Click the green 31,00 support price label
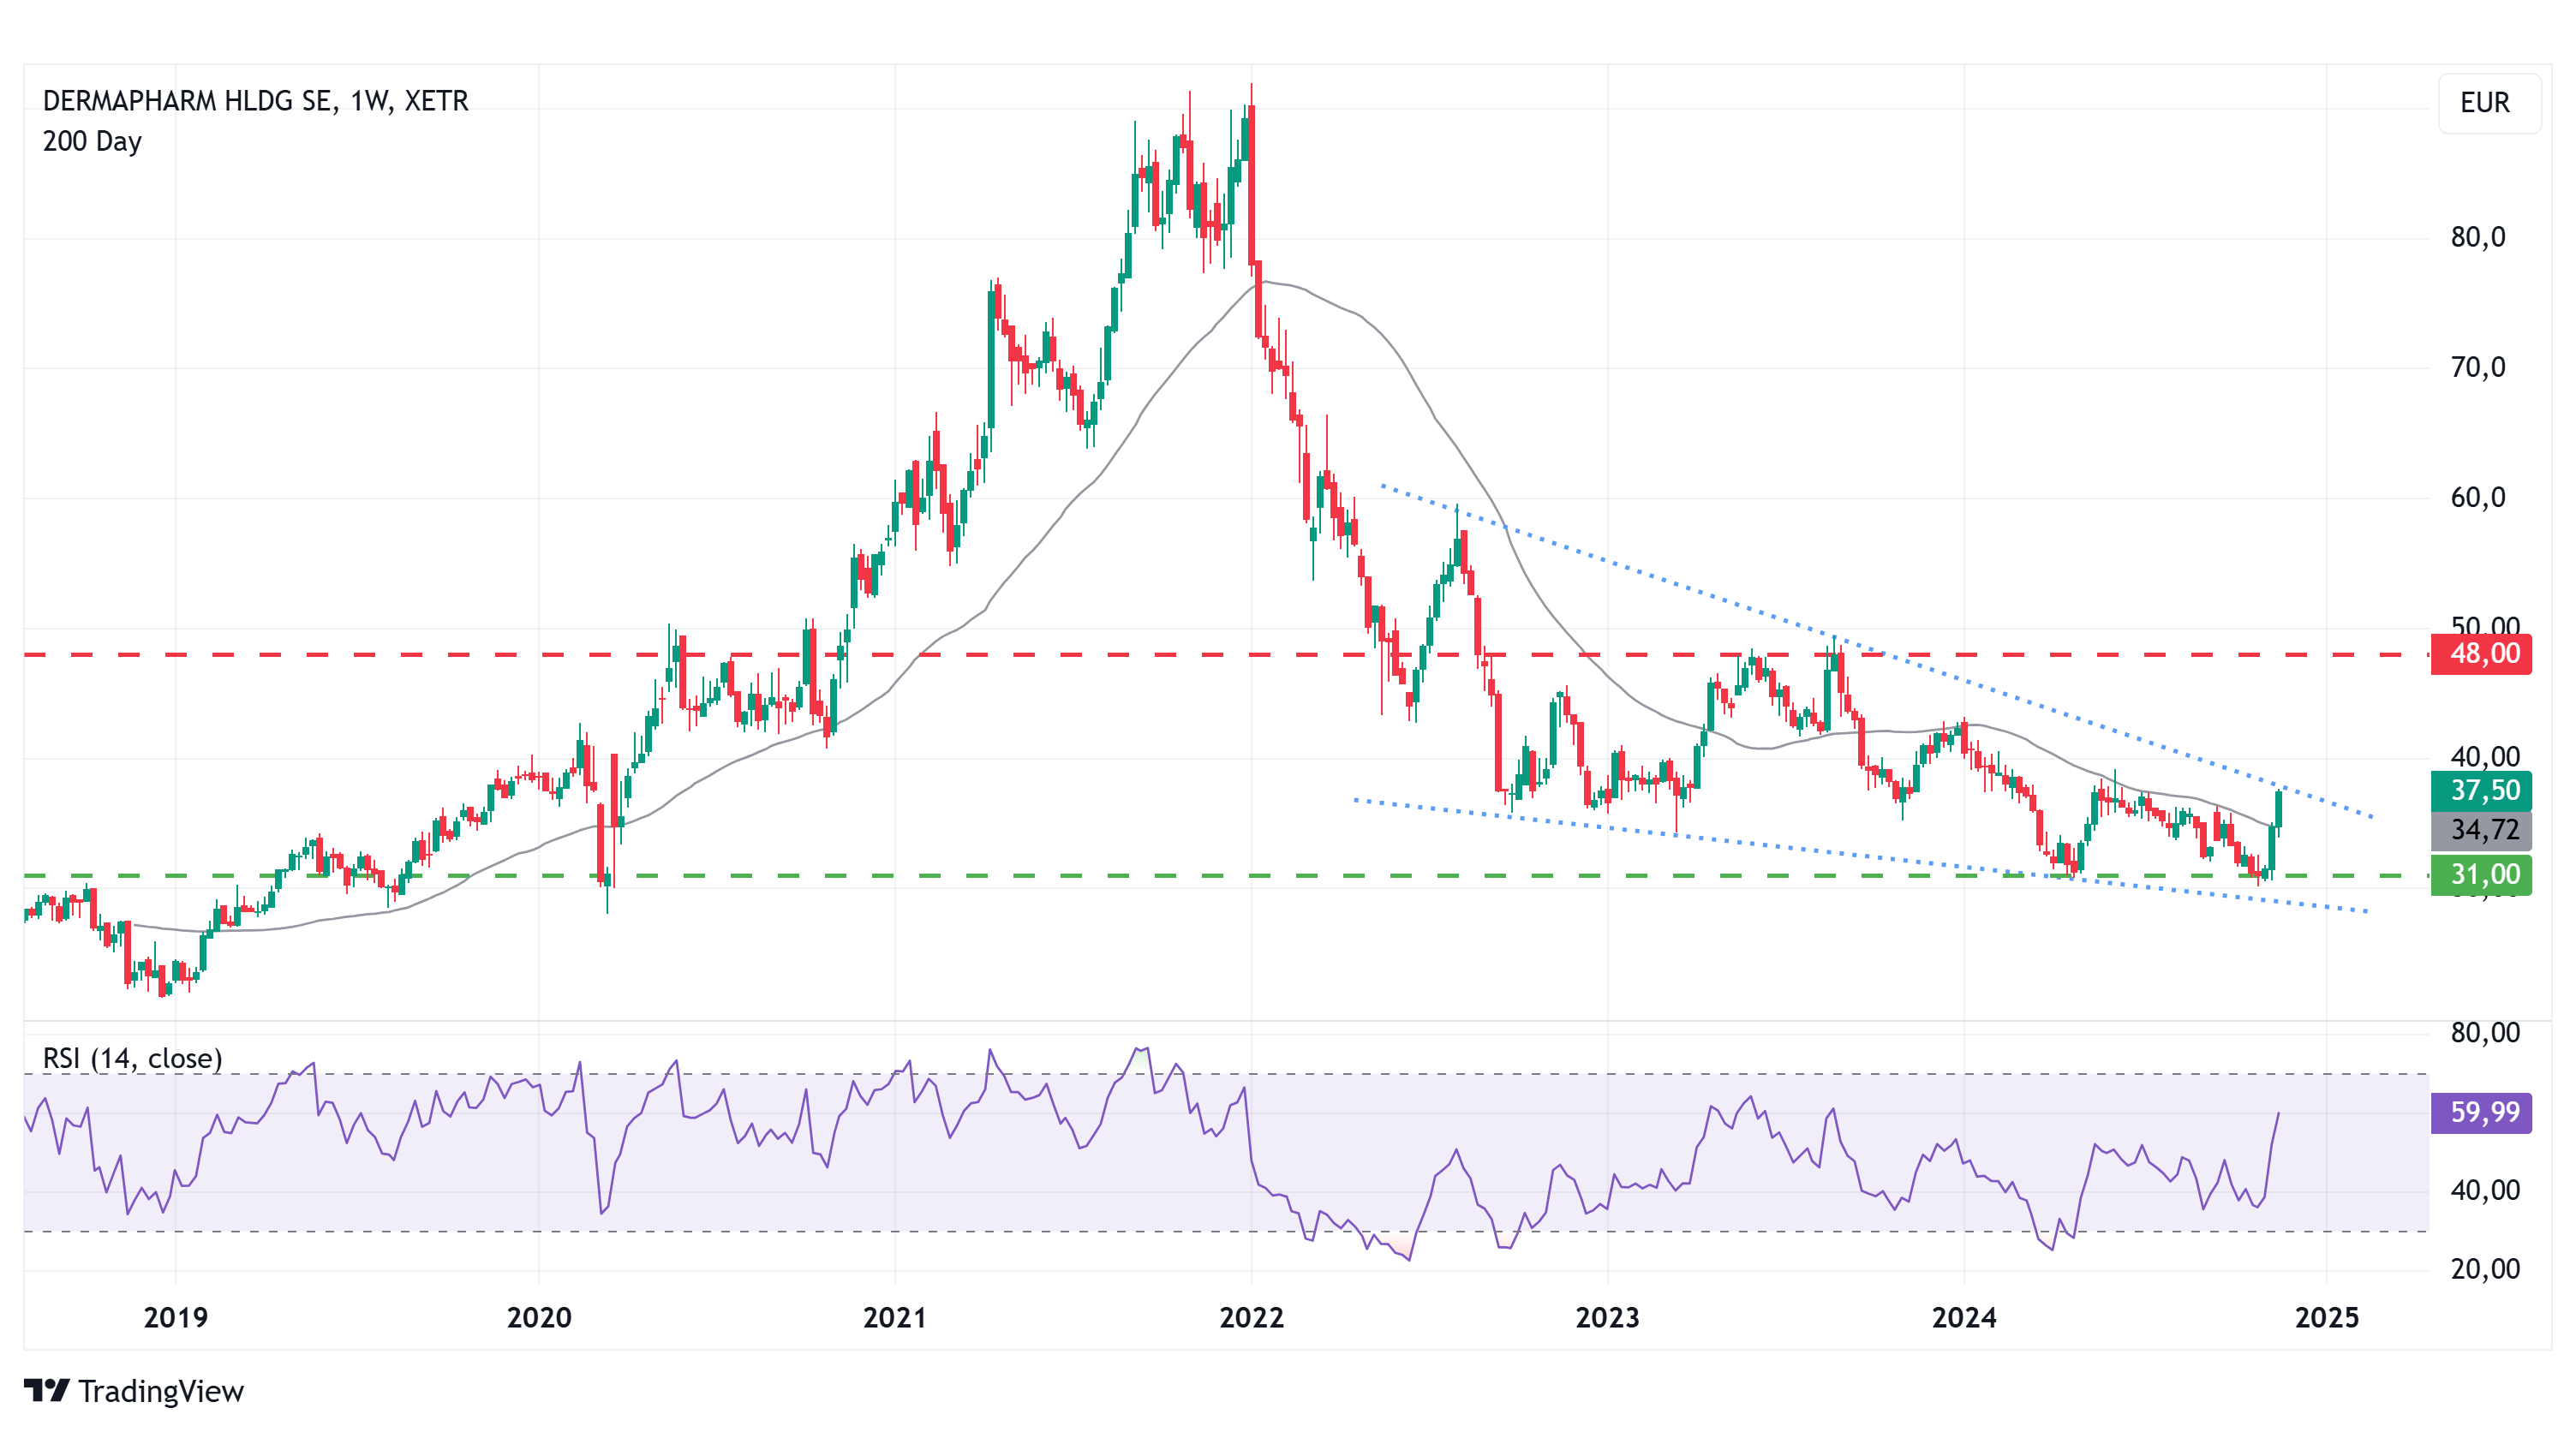 click(2481, 875)
